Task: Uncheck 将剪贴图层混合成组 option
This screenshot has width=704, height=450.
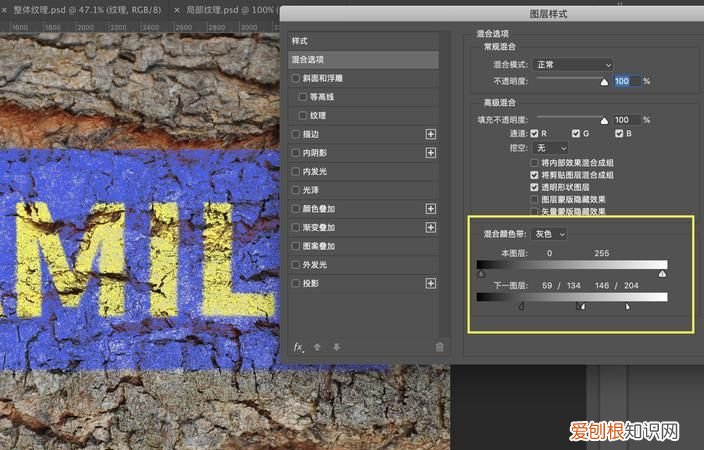Action: pyautogui.click(x=534, y=175)
